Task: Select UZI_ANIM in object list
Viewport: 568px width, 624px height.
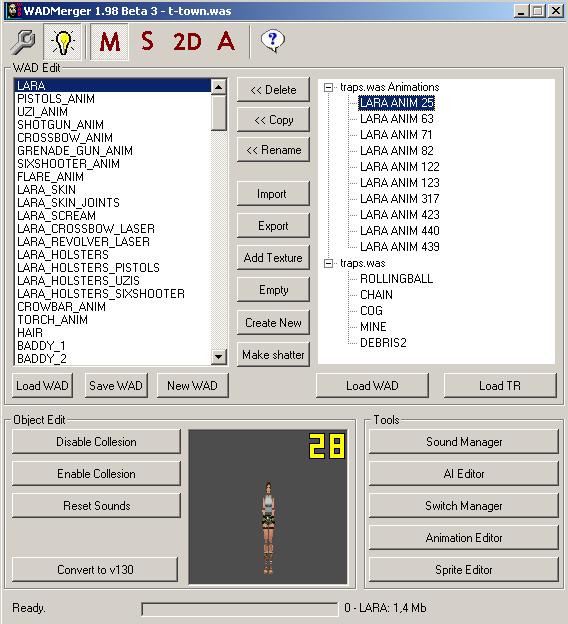Action: coord(113,112)
